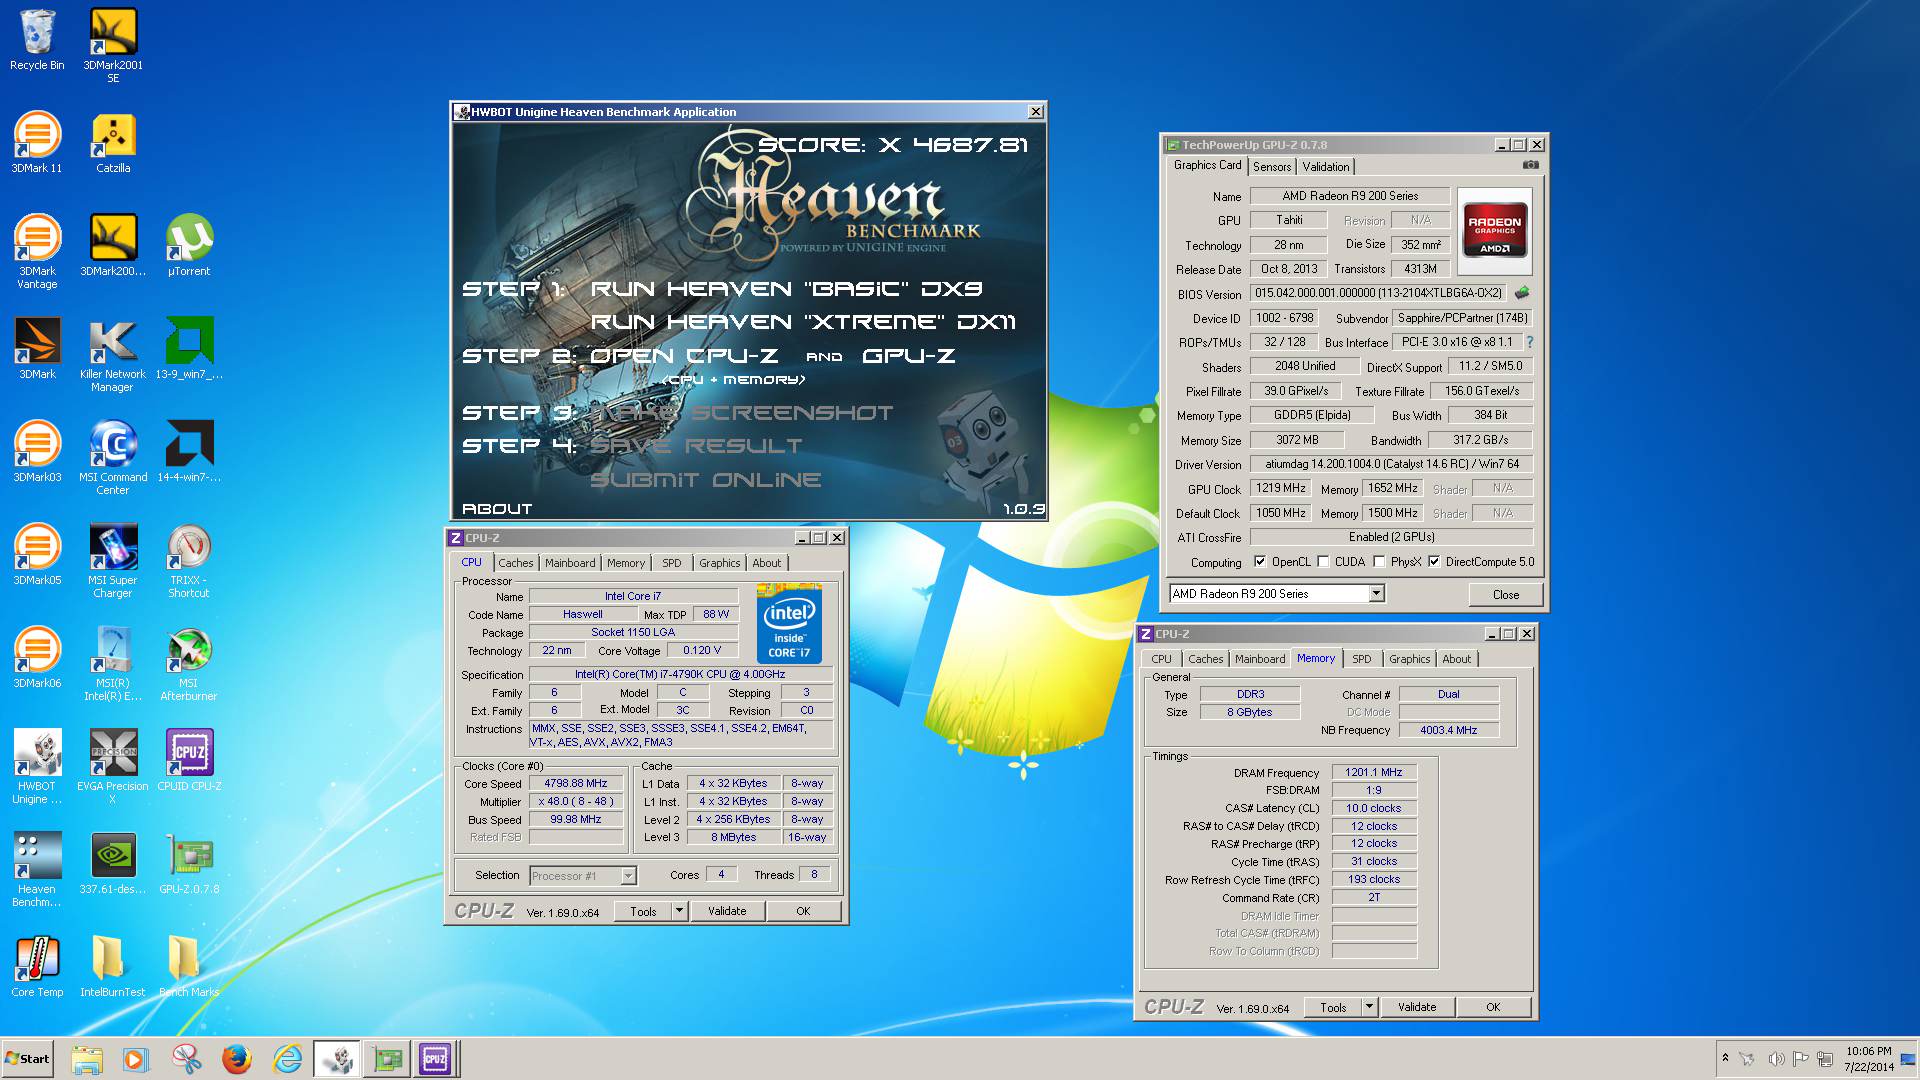1920x1080 pixels.
Task: Launch 3DMark2001 SE shortcut
Action: point(113,46)
